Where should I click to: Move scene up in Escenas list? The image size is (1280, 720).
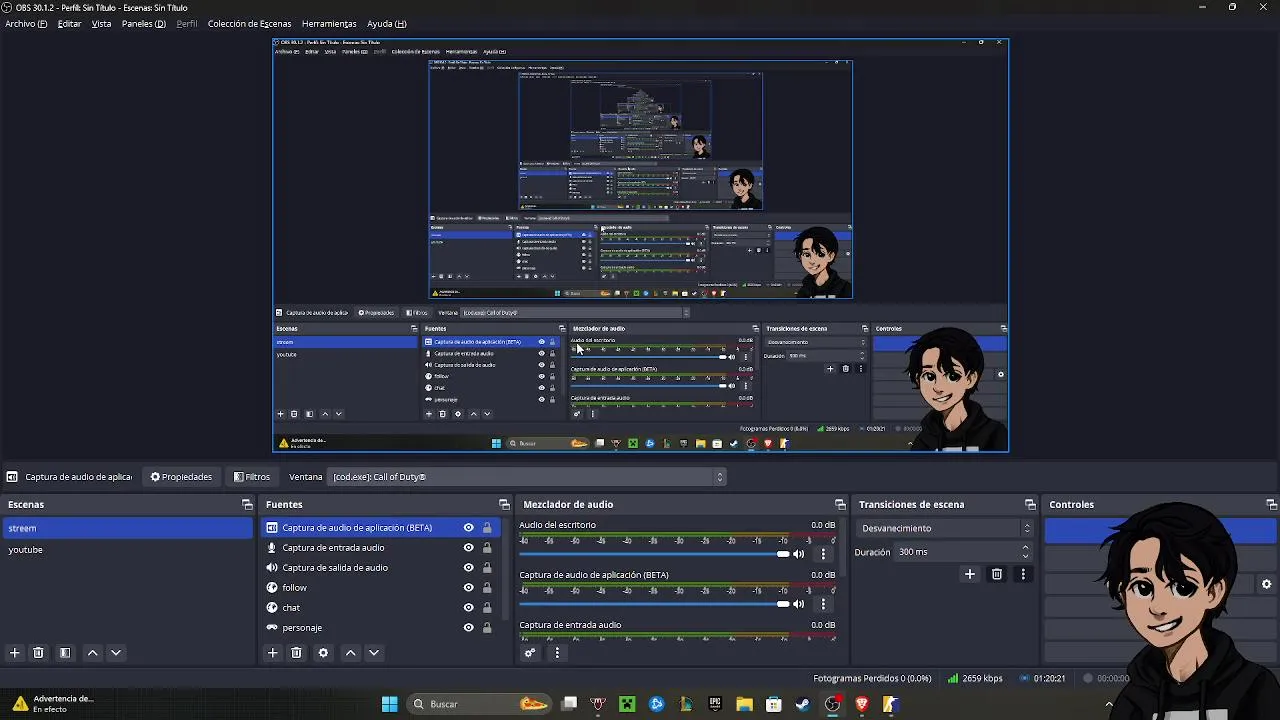93,653
